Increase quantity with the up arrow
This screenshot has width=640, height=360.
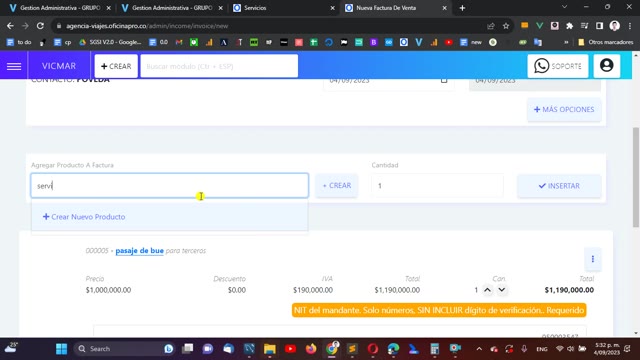487,290
